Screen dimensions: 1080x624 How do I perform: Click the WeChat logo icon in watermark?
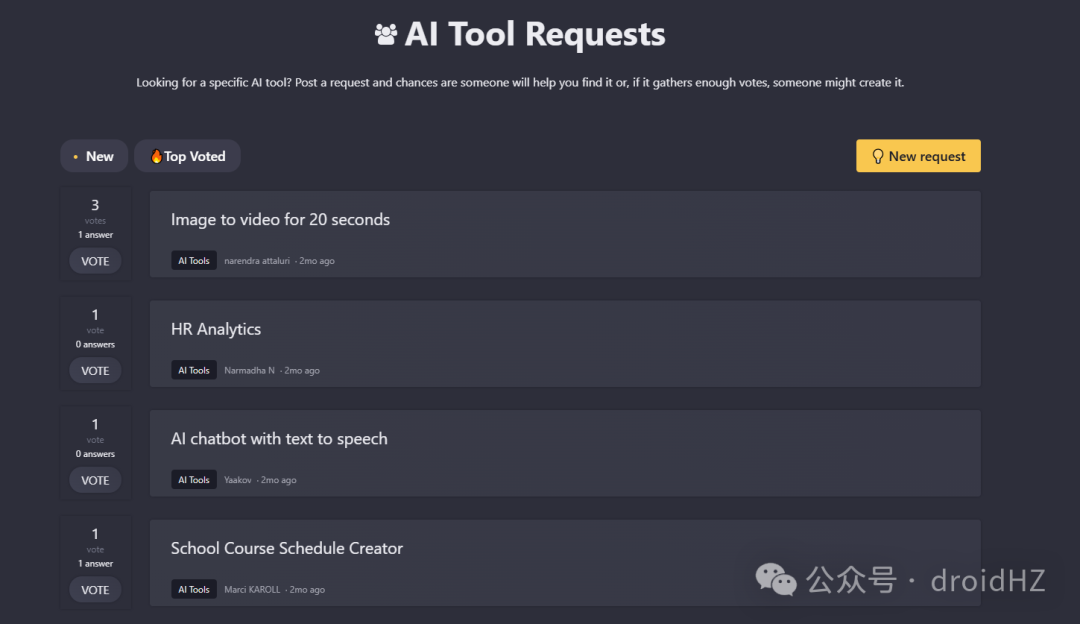(776, 579)
